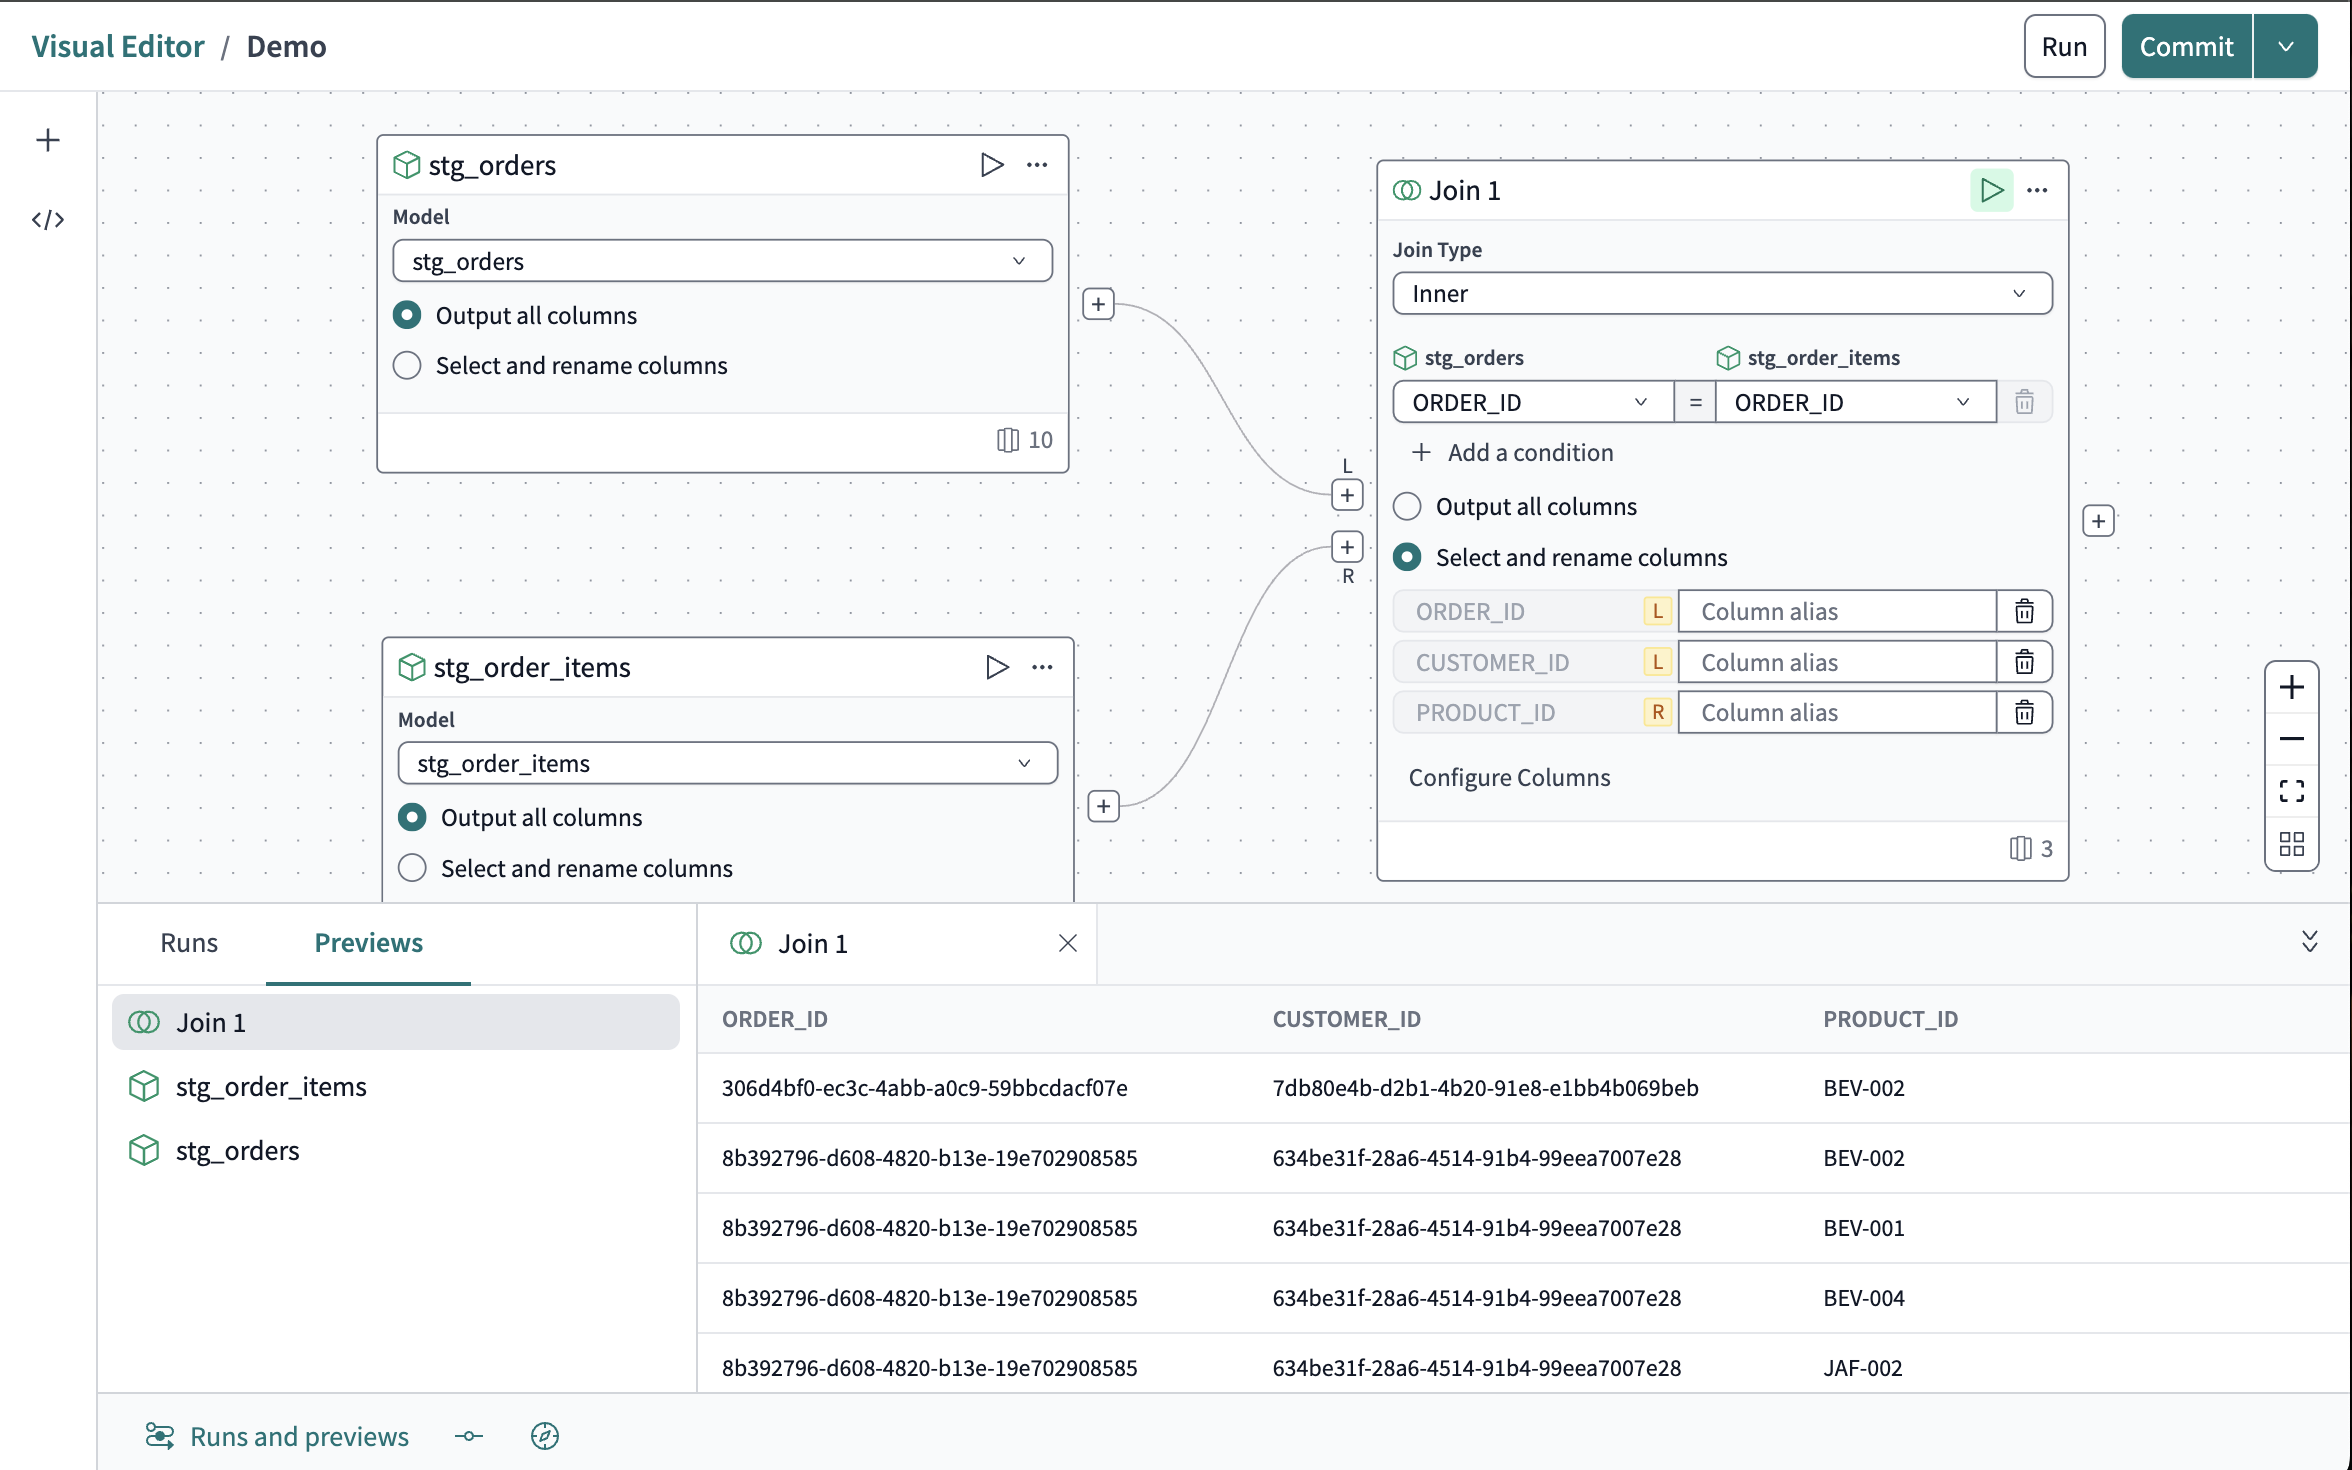Image resolution: width=2352 pixels, height=1470 pixels.
Task: Select the Previews tab in bottom panel
Action: 367,942
